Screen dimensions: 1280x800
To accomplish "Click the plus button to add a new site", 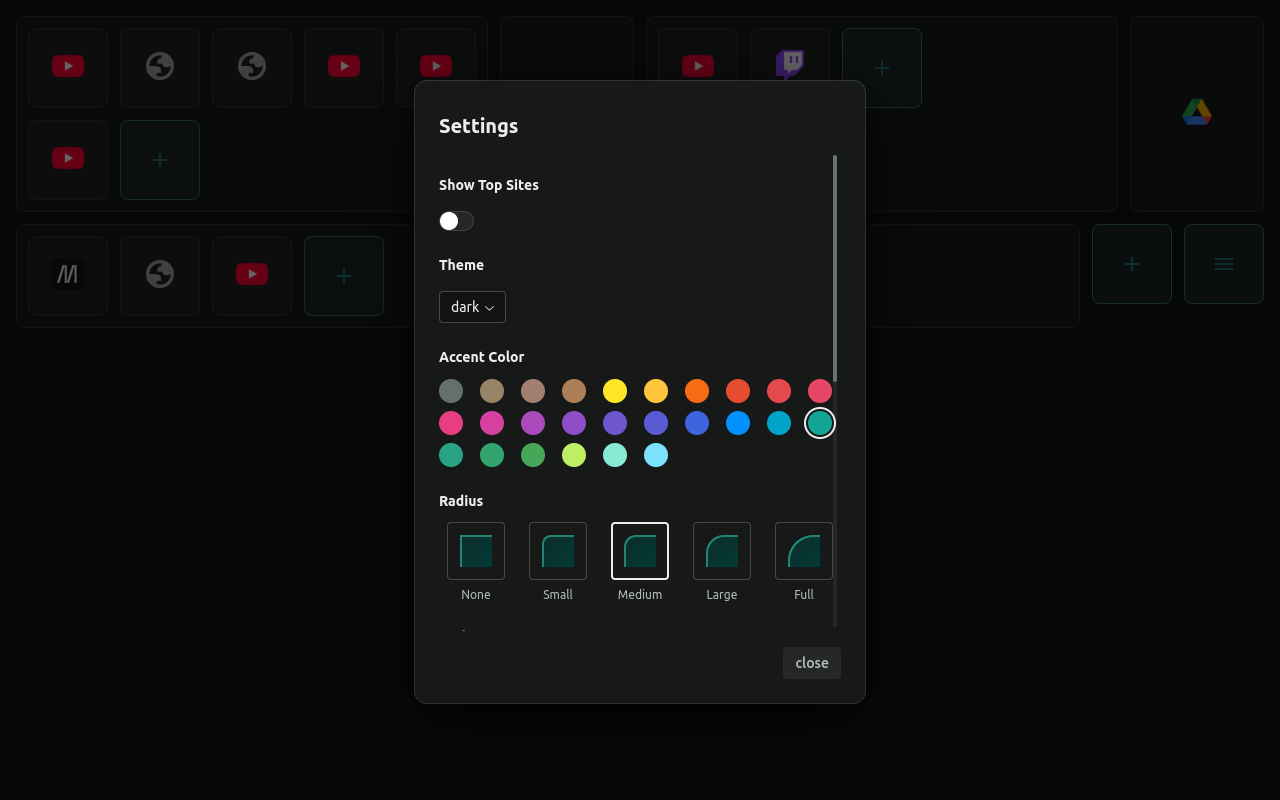I will click(x=160, y=160).
